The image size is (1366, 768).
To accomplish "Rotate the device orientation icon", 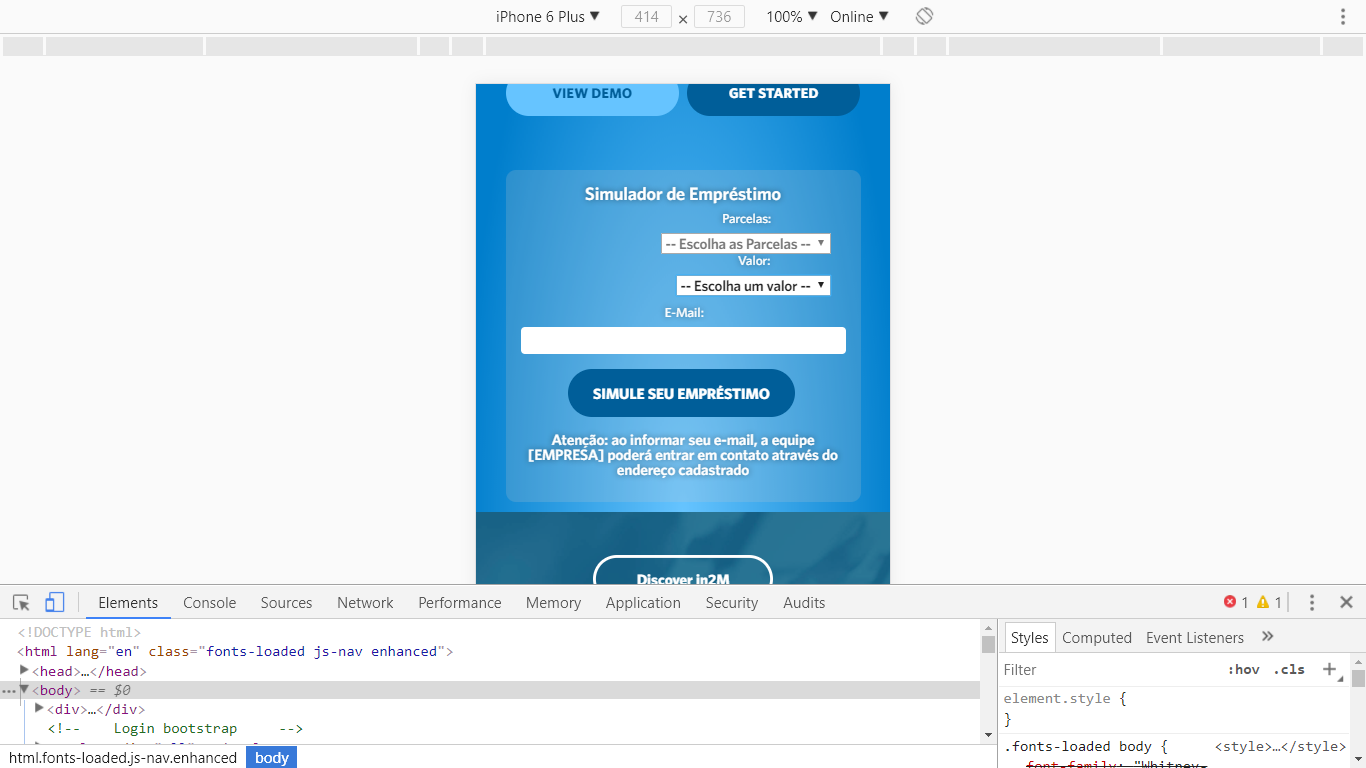I will point(924,16).
